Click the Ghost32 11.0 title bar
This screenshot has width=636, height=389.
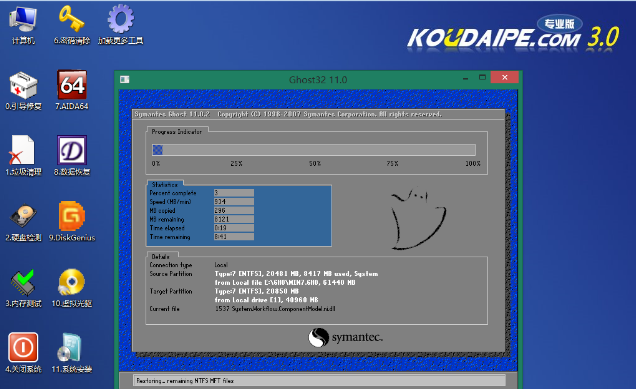(x=318, y=80)
